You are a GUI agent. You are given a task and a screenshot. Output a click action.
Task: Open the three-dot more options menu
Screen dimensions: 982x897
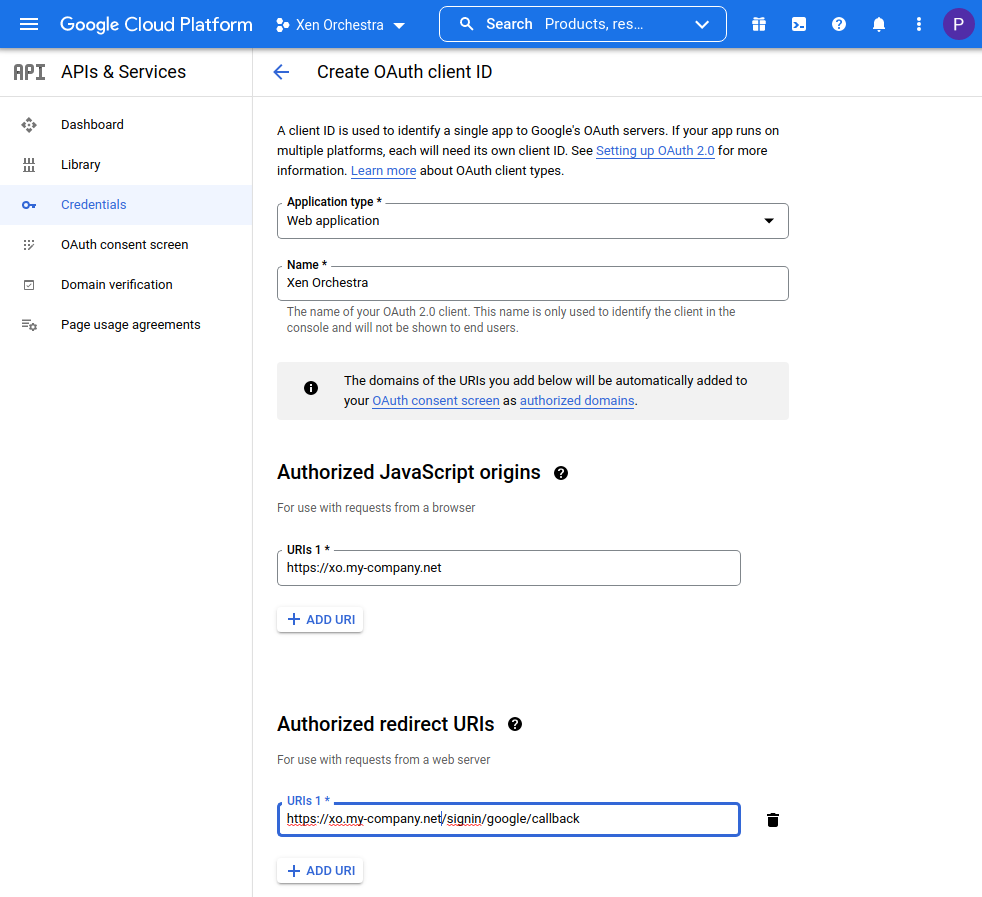[x=919, y=24]
